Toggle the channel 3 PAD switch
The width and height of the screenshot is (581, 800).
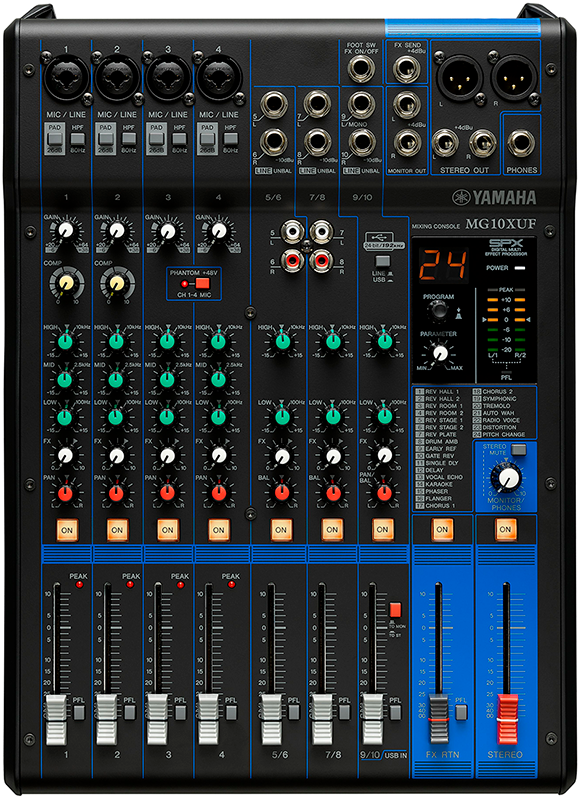pyautogui.click(x=157, y=138)
